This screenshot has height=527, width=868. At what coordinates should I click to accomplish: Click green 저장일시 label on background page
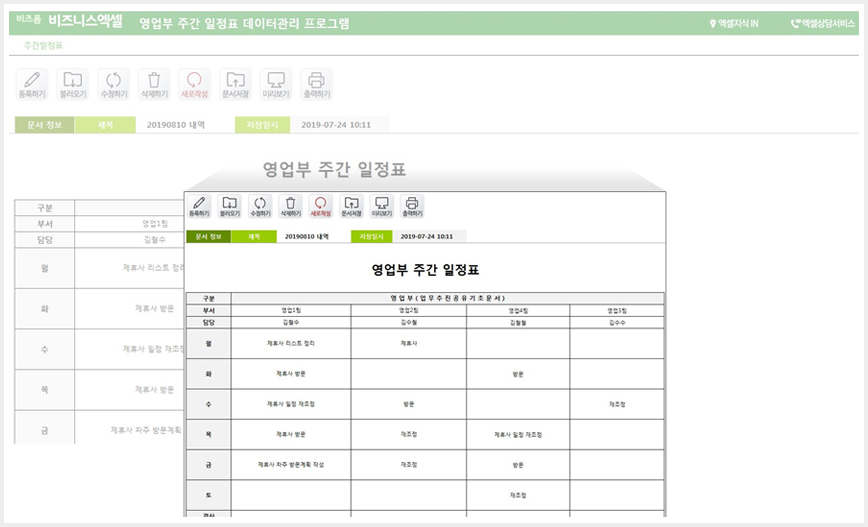pos(262,125)
